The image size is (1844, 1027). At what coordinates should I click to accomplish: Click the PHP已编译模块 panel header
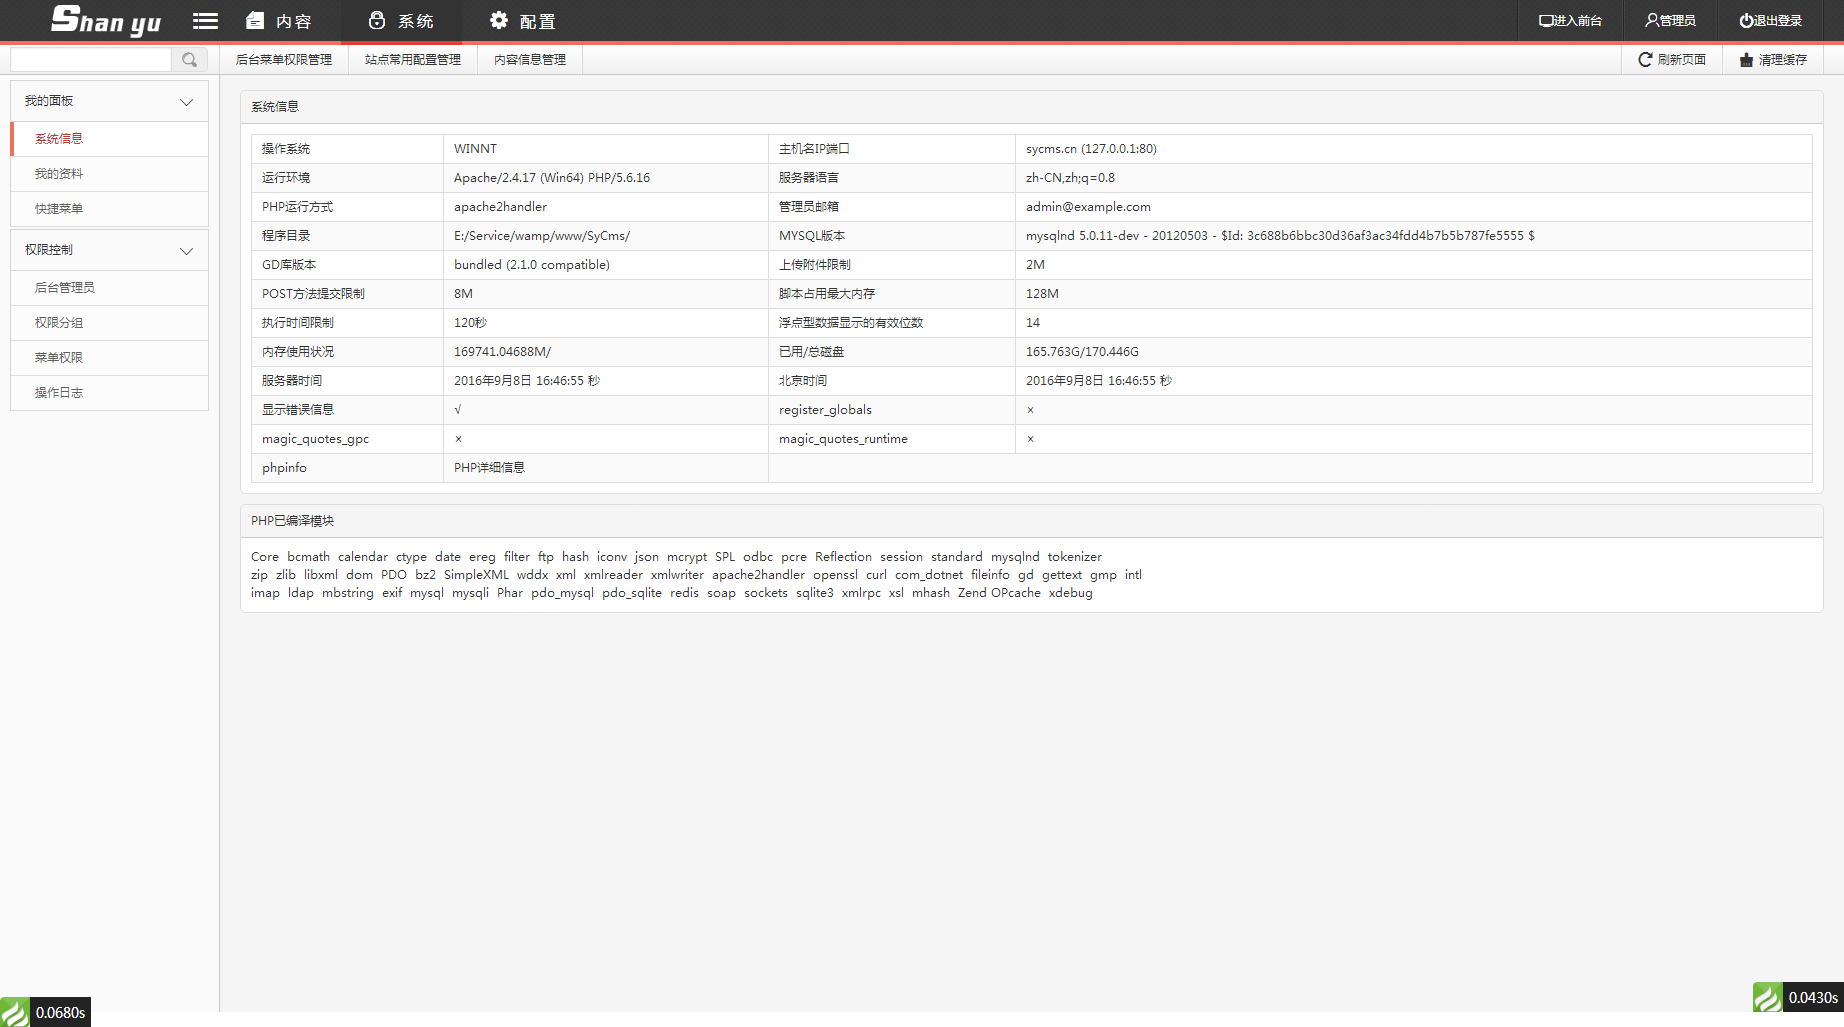click(1031, 521)
